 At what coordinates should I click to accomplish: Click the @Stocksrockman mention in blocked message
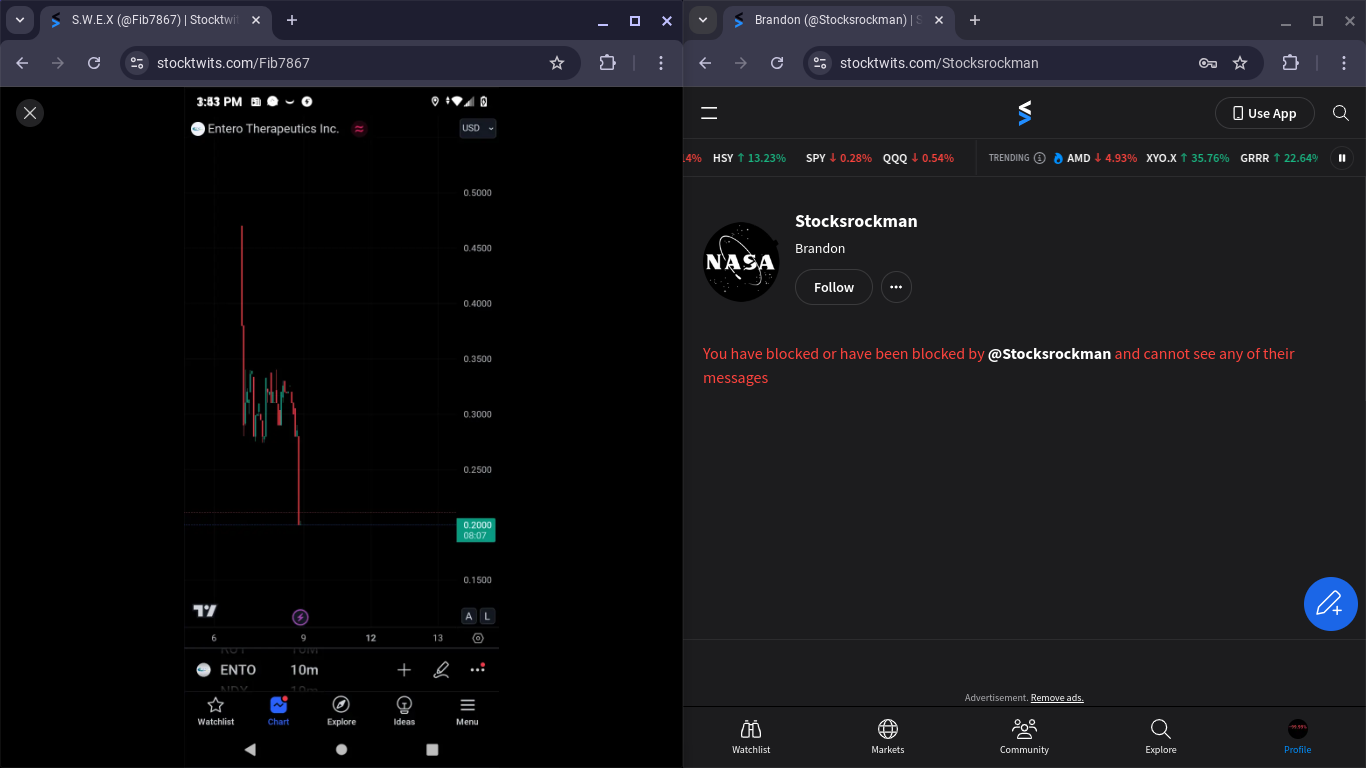(1049, 354)
